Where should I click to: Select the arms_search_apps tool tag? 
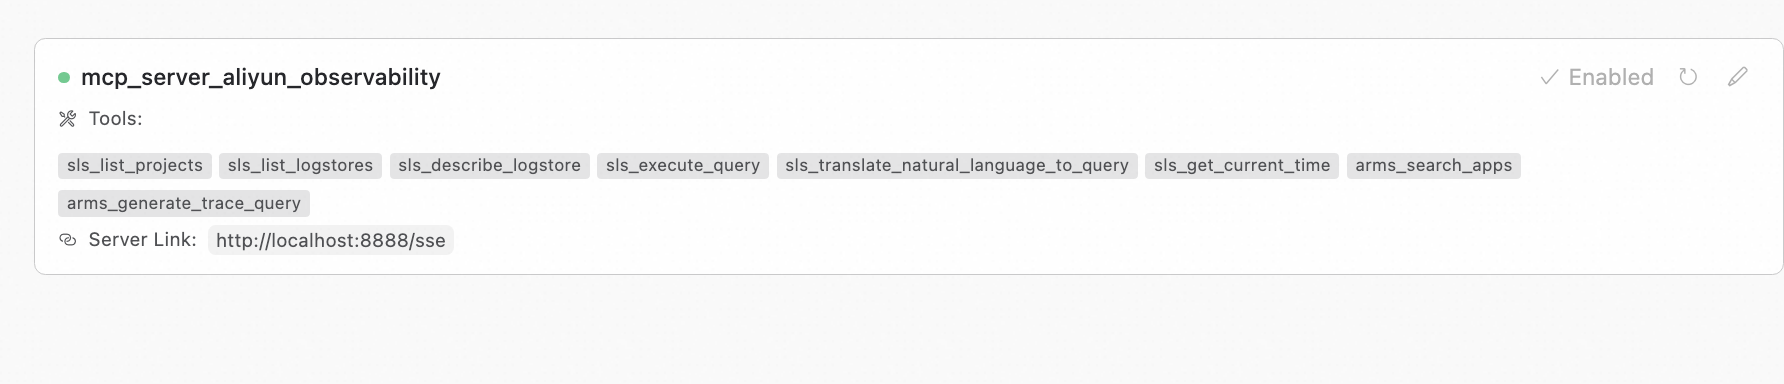coord(1434,166)
